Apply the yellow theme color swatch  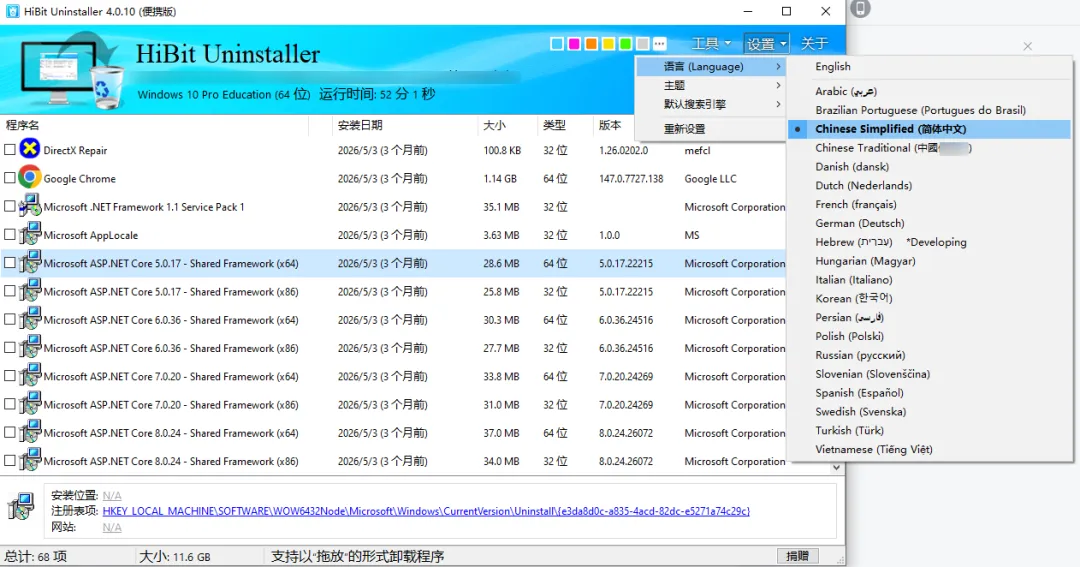[x=608, y=44]
